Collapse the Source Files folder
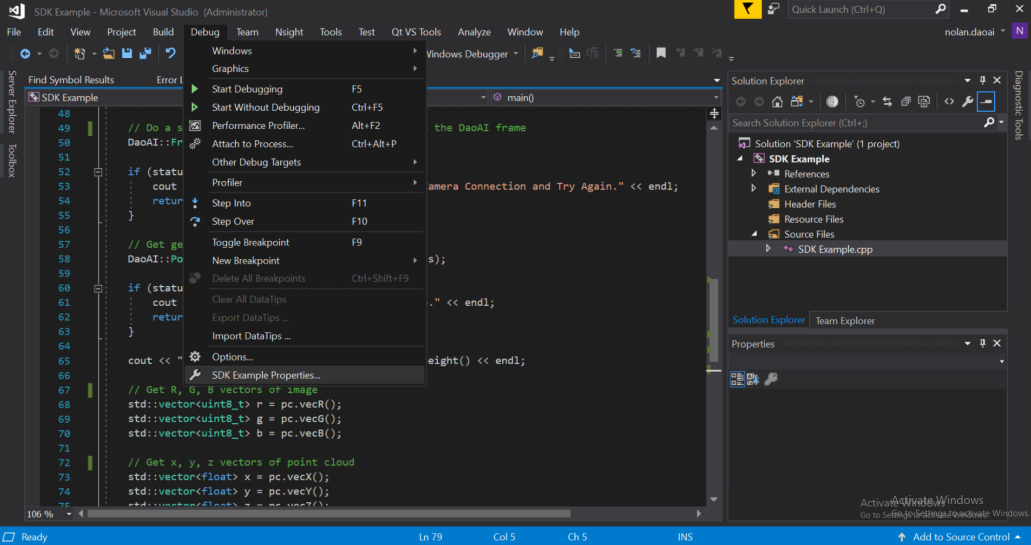 [754, 234]
